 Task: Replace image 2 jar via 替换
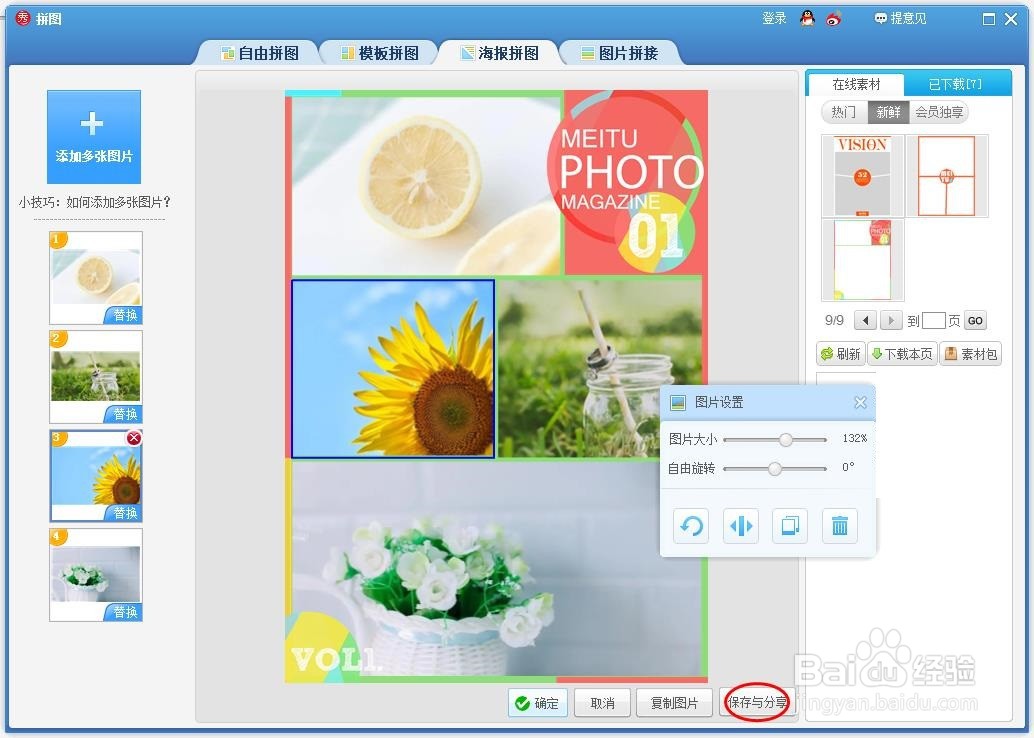pos(124,414)
